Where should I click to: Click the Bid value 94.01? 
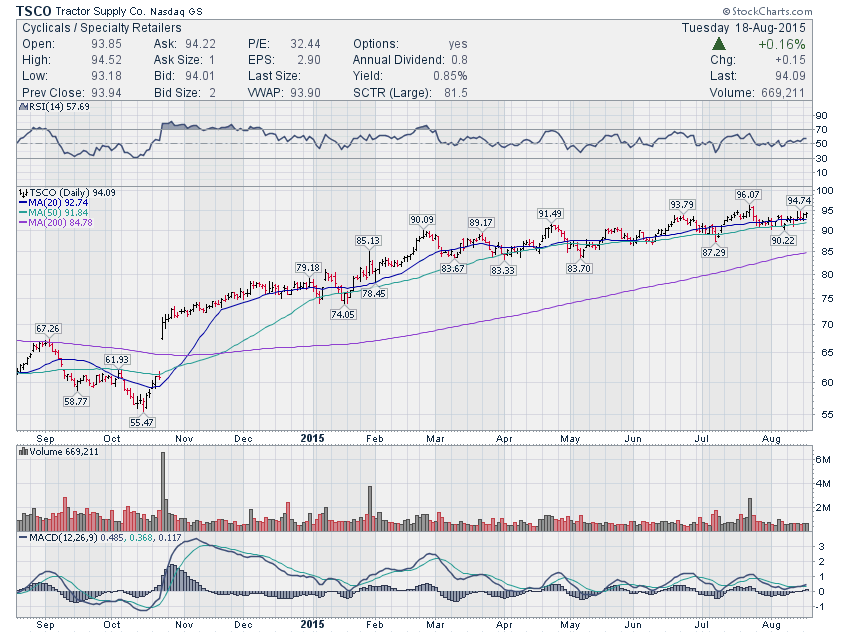[x=200, y=76]
